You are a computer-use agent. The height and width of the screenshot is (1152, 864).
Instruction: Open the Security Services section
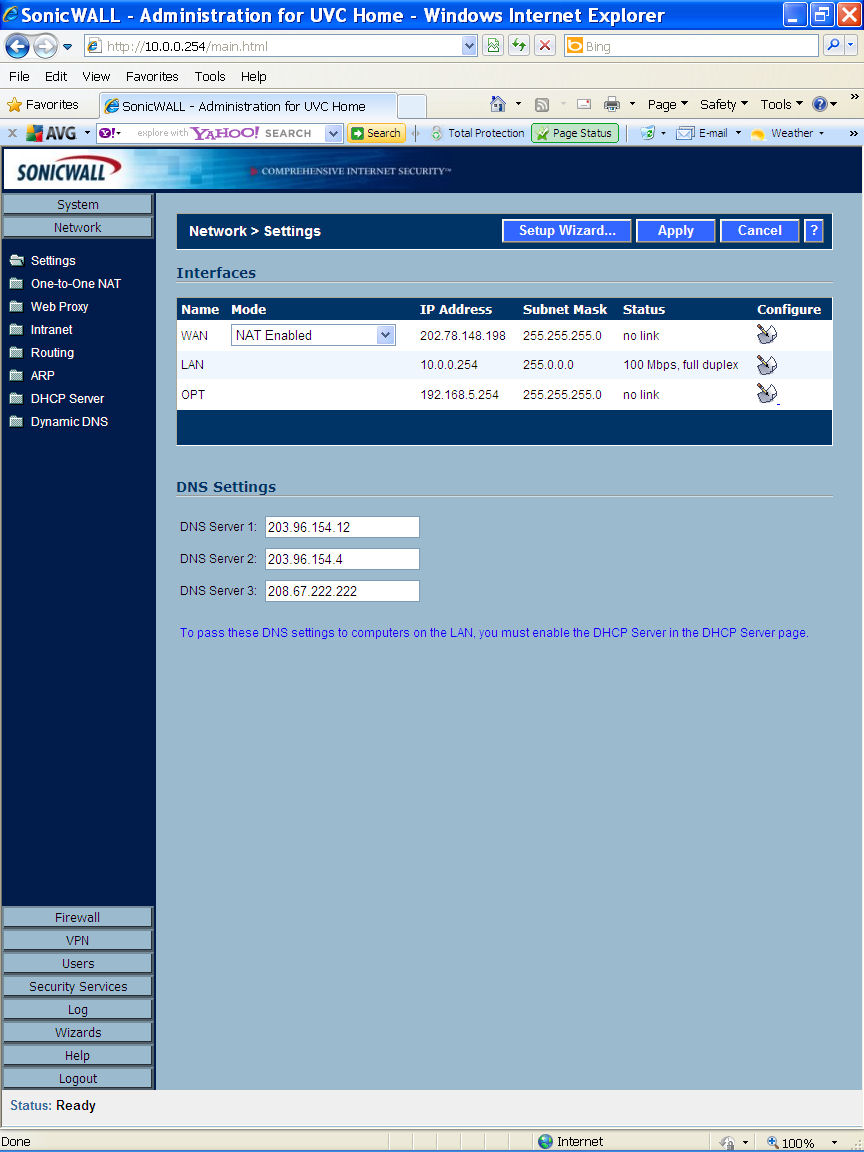coord(78,987)
